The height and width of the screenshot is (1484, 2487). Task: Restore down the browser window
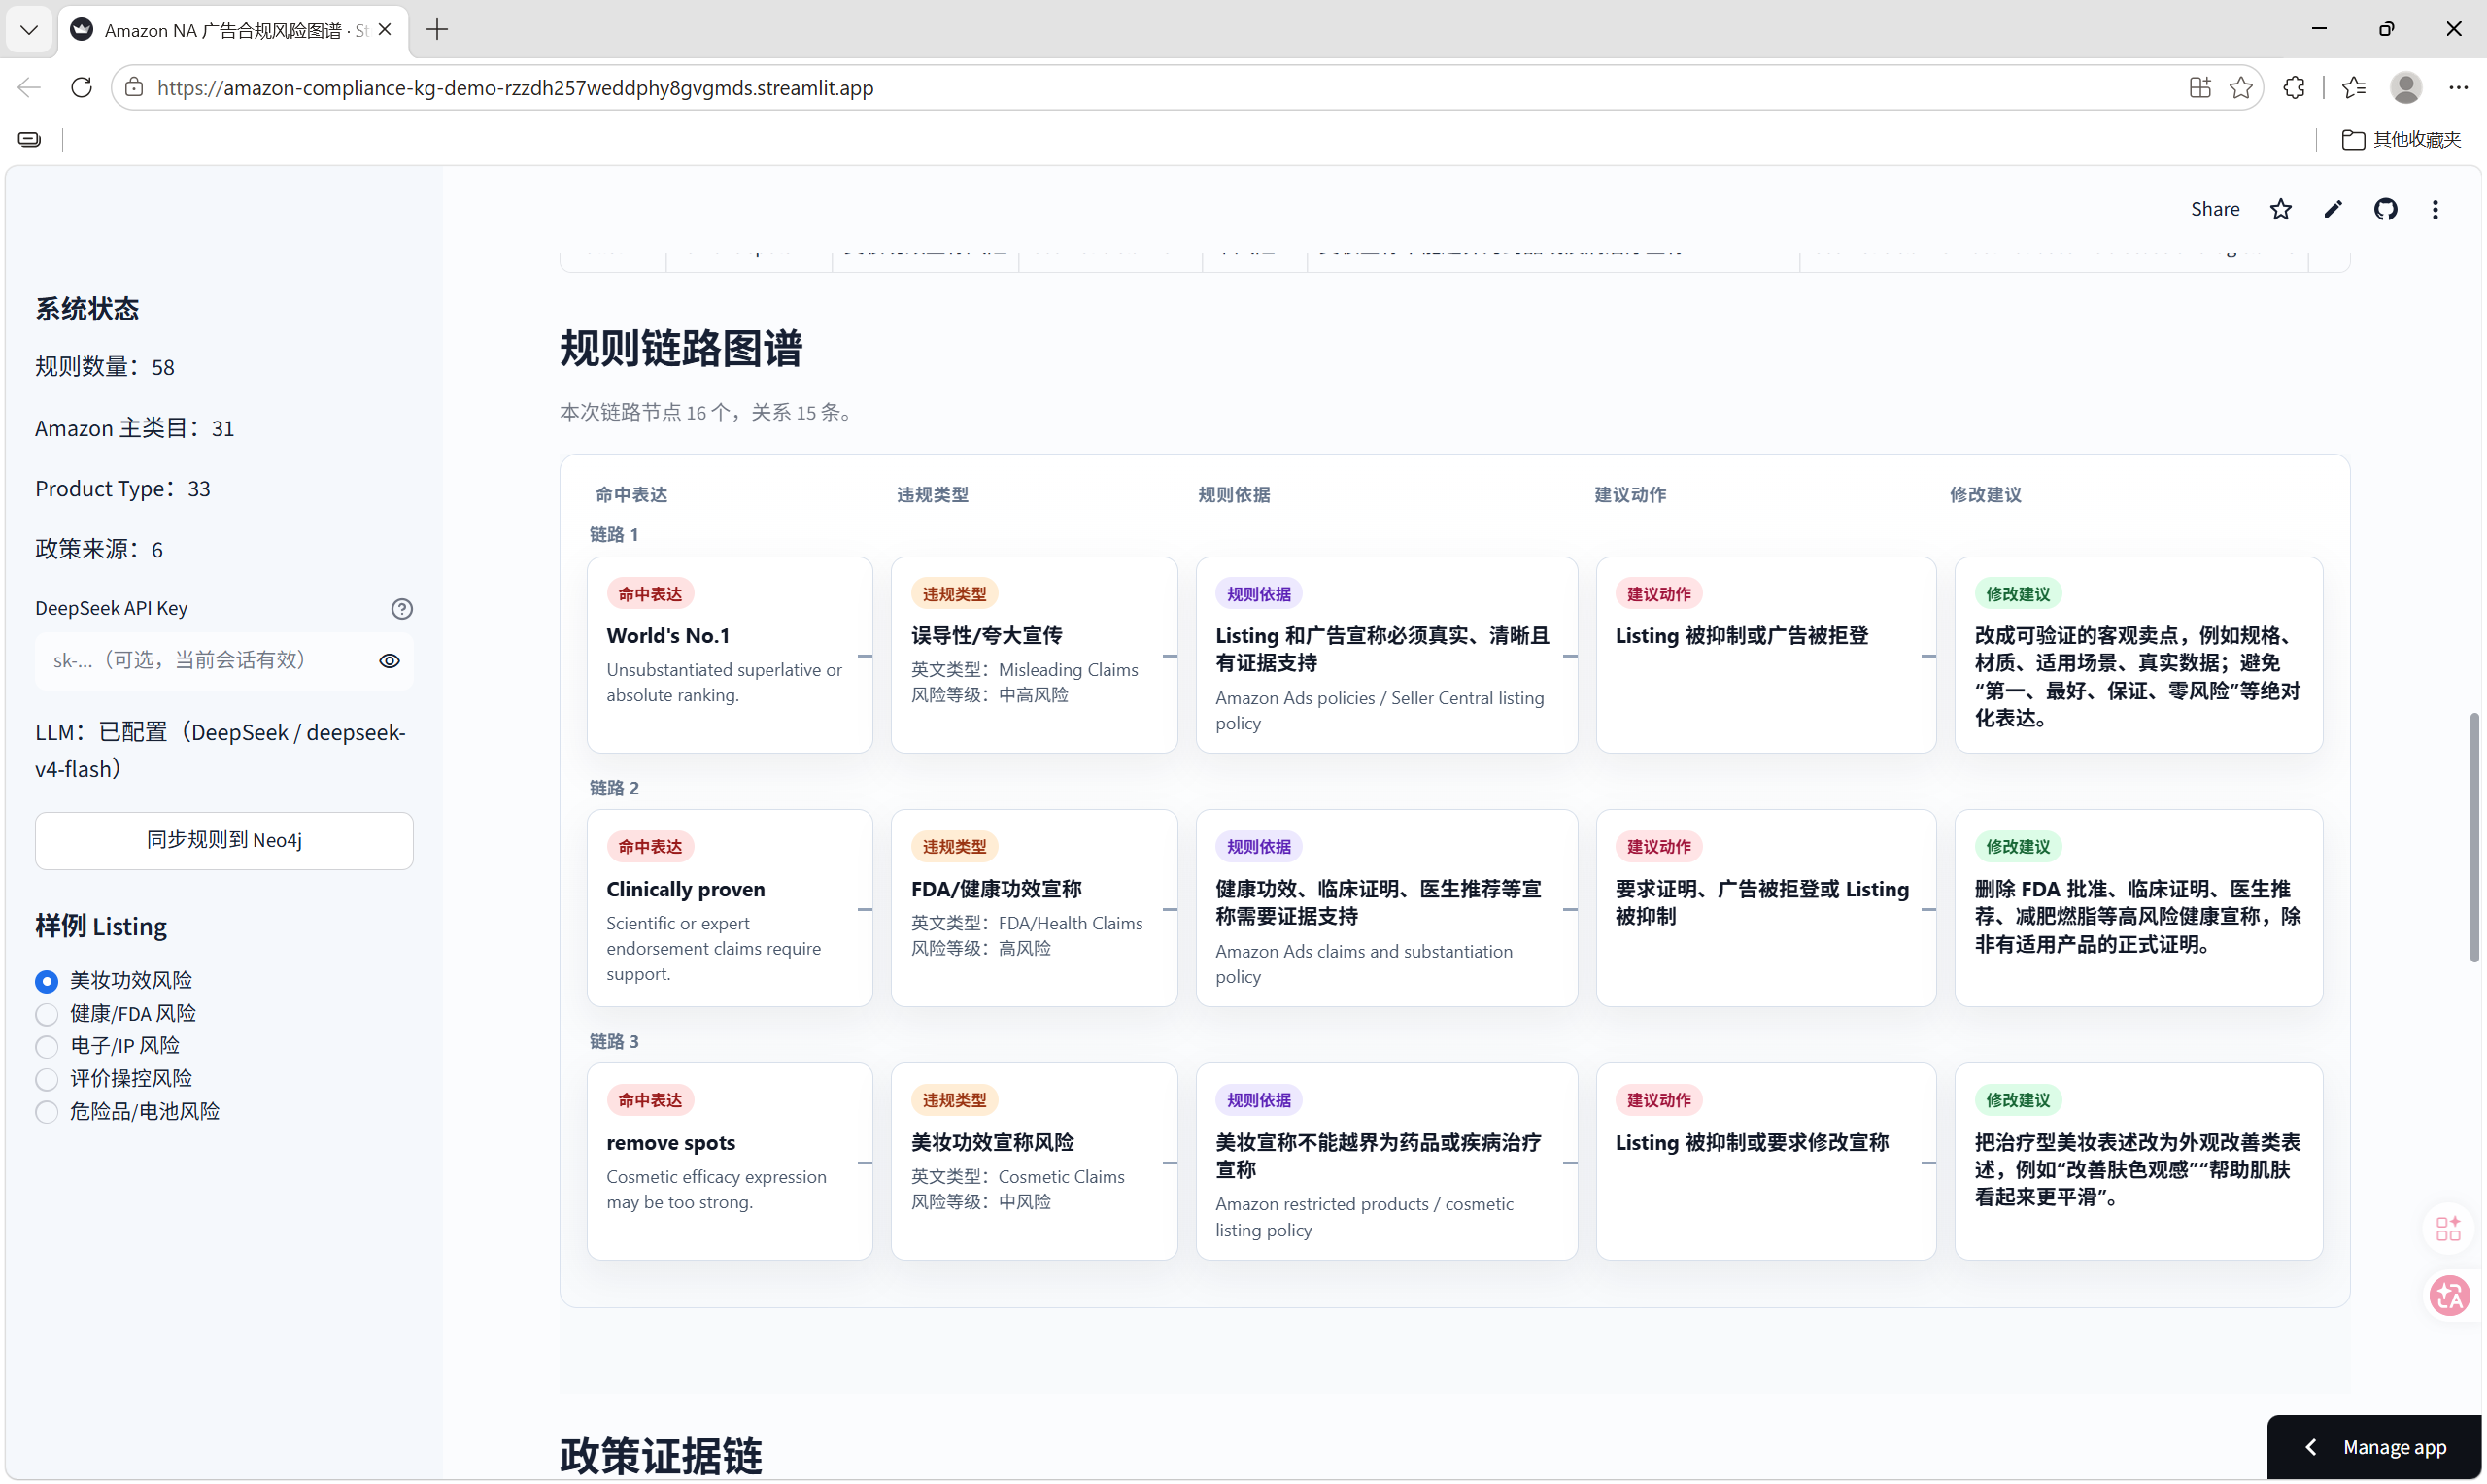[x=2387, y=29]
